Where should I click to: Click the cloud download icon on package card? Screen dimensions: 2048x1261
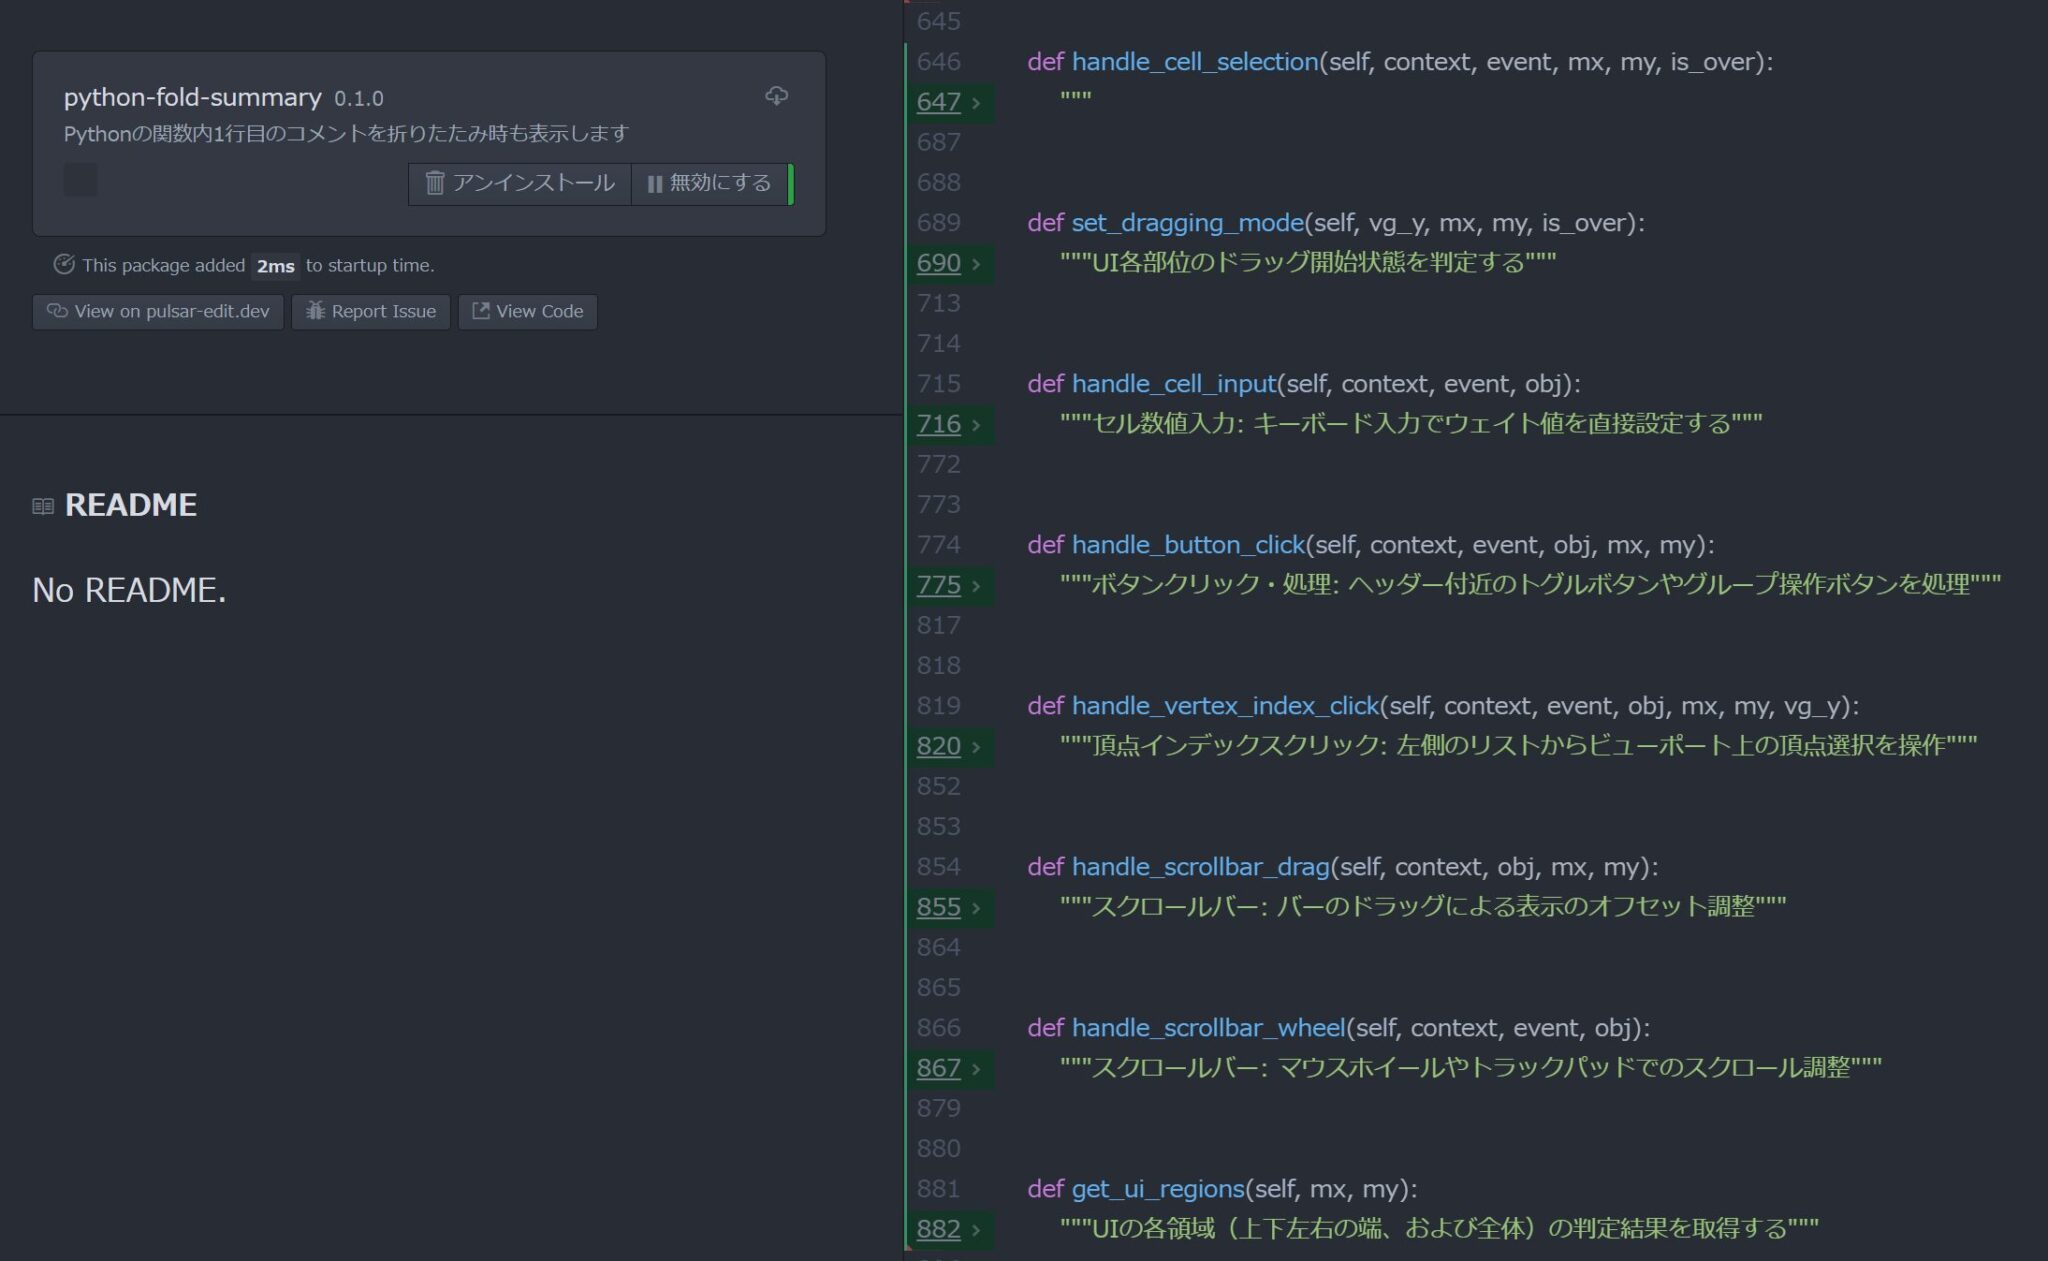click(x=776, y=96)
